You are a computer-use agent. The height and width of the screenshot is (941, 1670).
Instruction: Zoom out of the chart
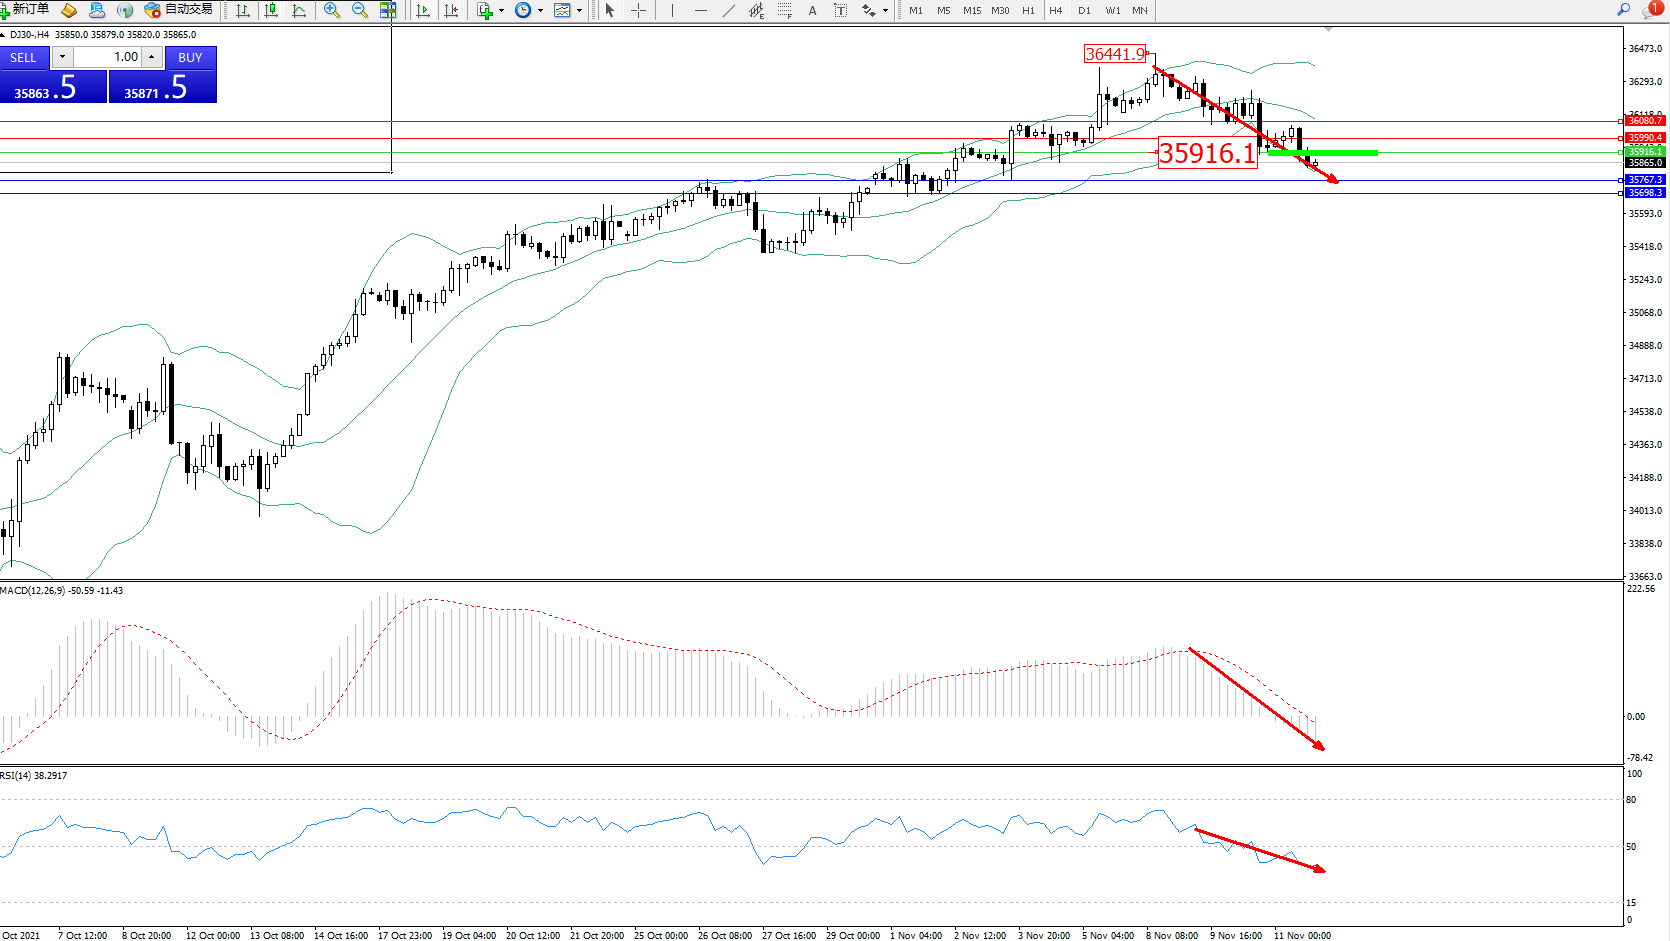pyautogui.click(x=360, y=10)
